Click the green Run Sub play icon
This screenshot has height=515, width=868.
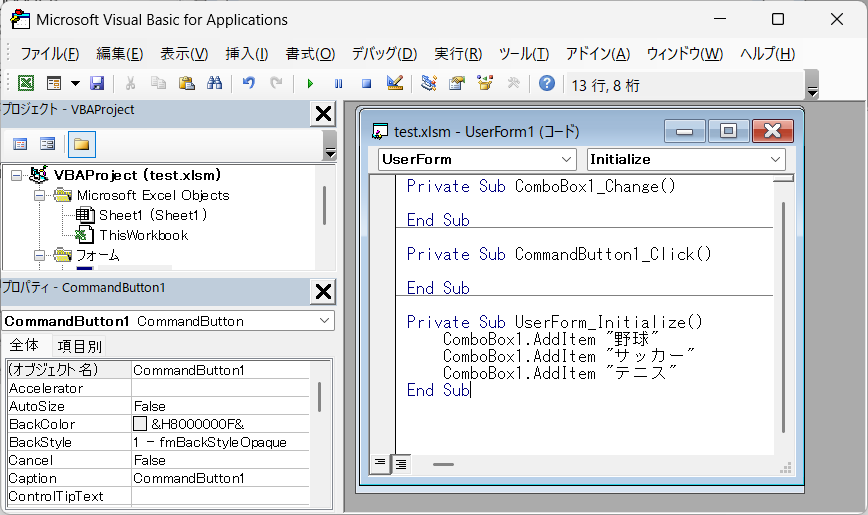[x=310, y=84]
